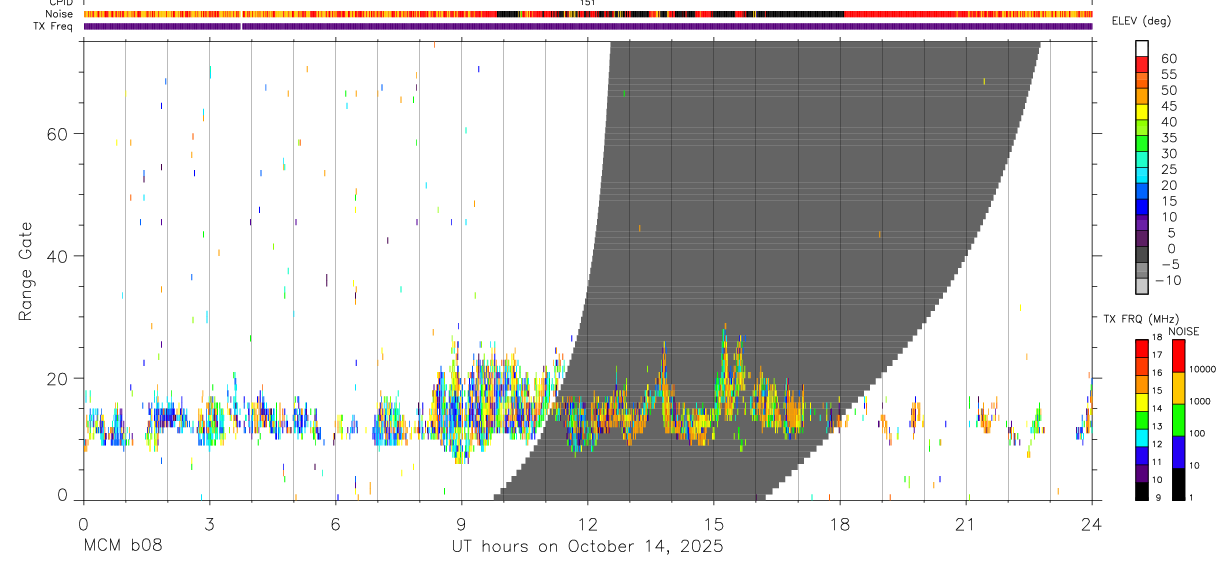Pick the blue swatch in the NOISE legend

point(1179,452)
